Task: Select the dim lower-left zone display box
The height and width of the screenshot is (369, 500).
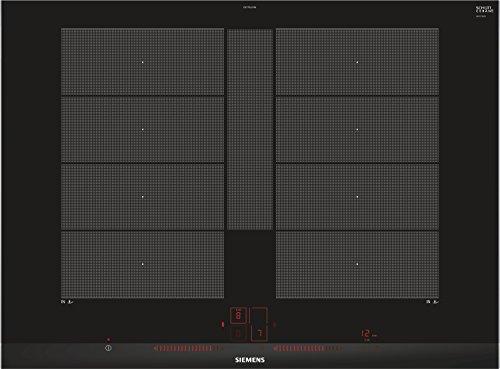Action: point(238,333)
